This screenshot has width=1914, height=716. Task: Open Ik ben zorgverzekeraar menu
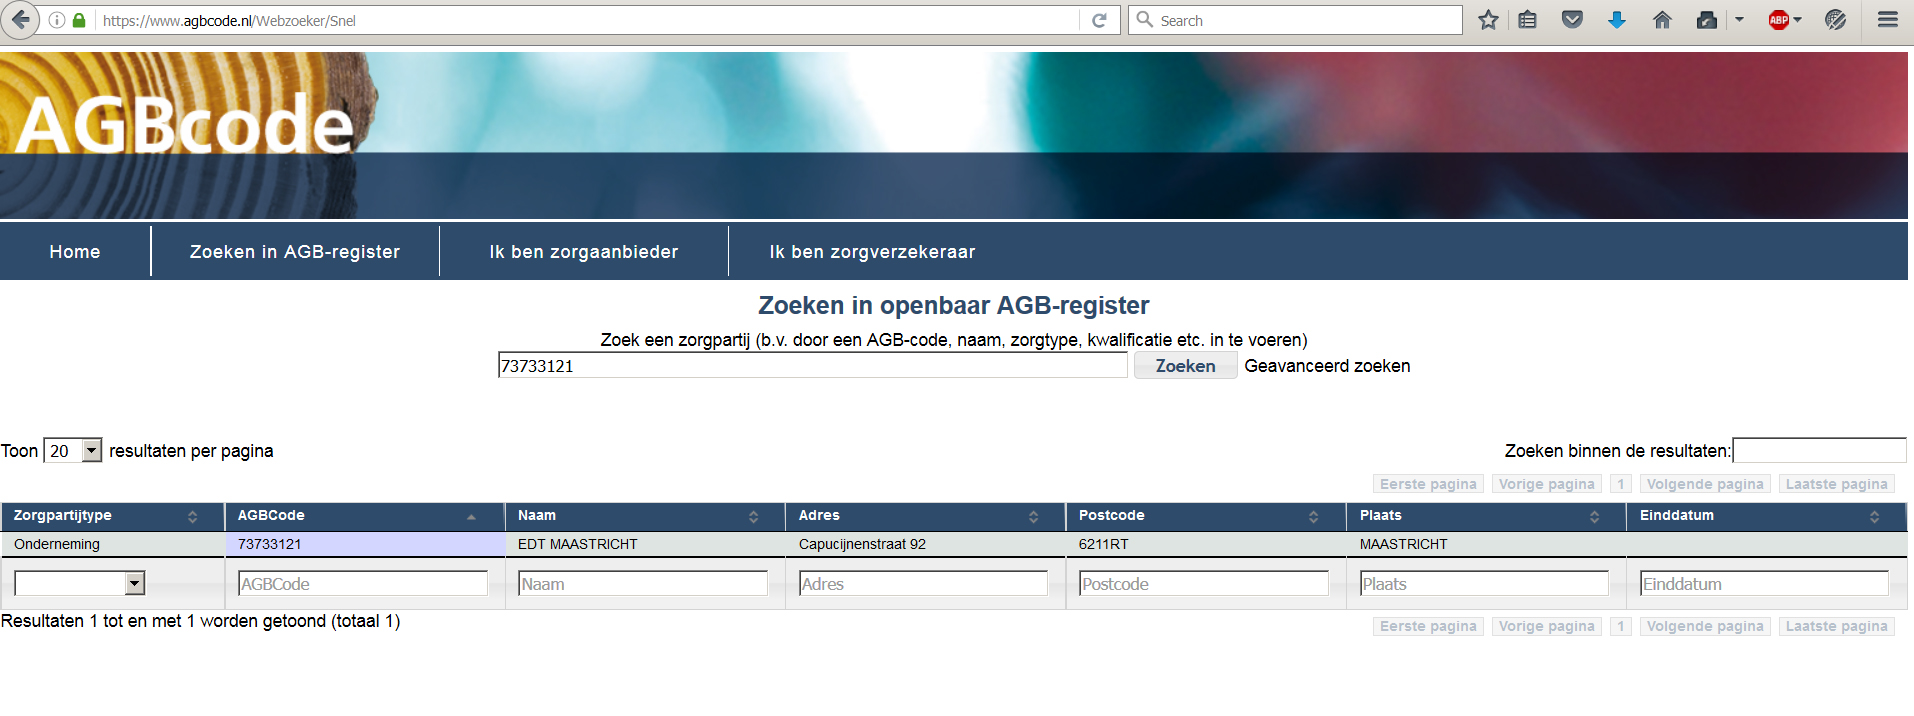[x=872, y=252]
